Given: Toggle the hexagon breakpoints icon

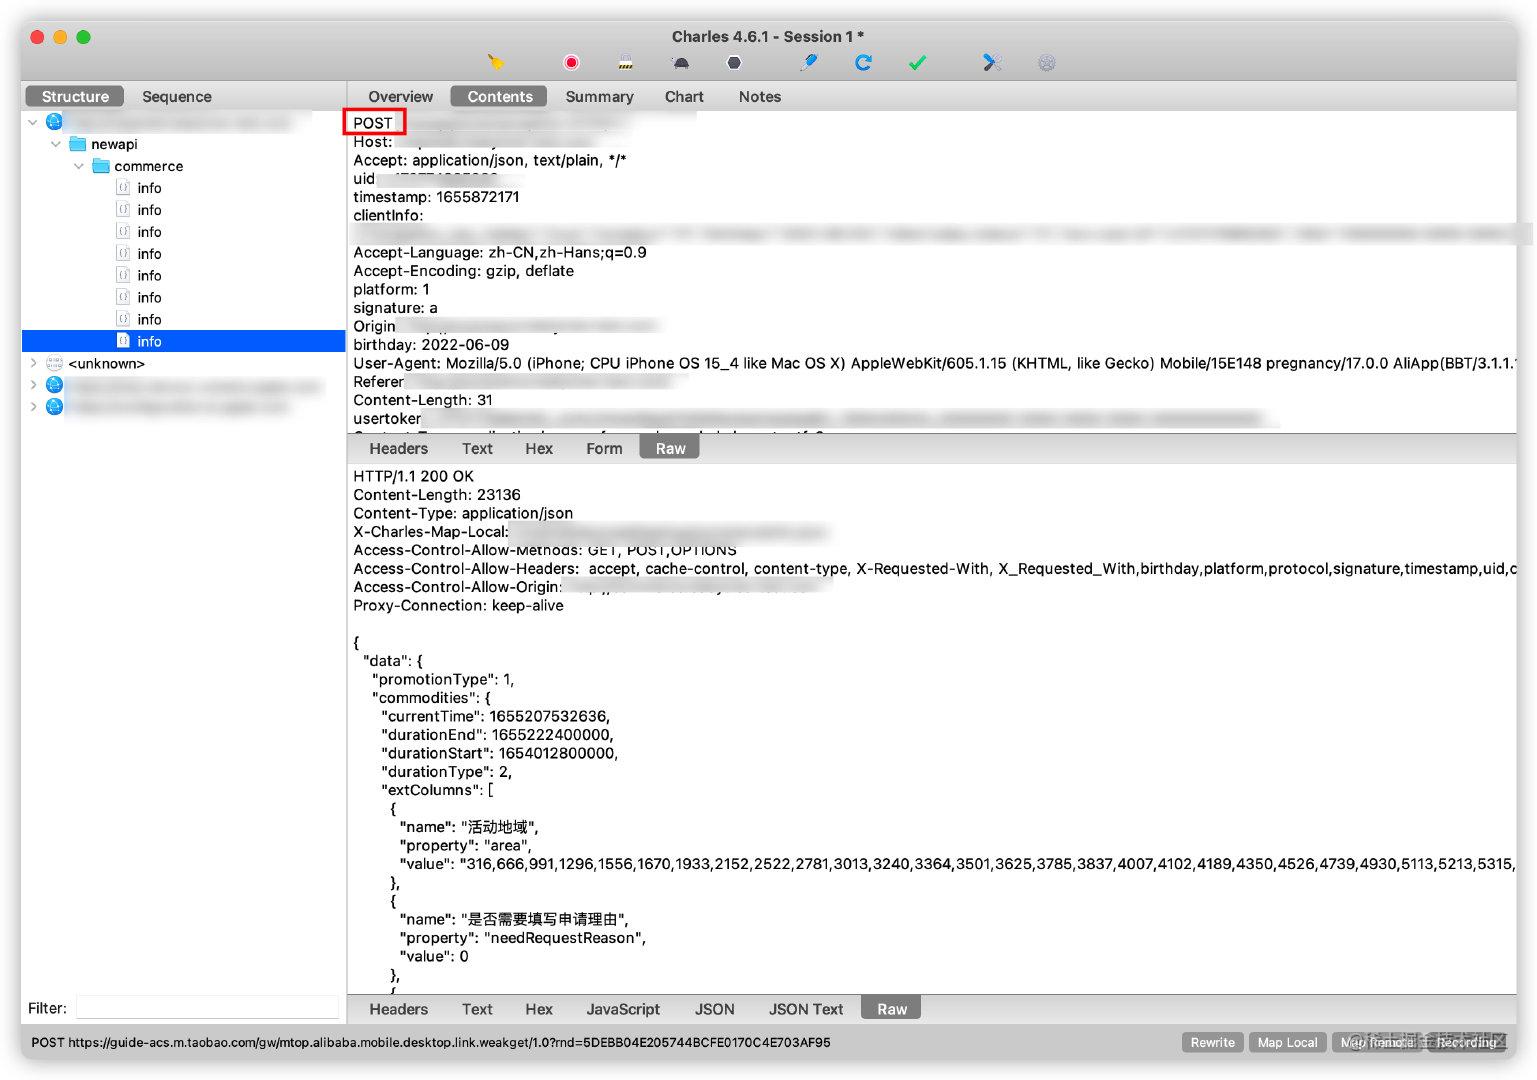Looking at the screenshot, I should coord(734,63).
